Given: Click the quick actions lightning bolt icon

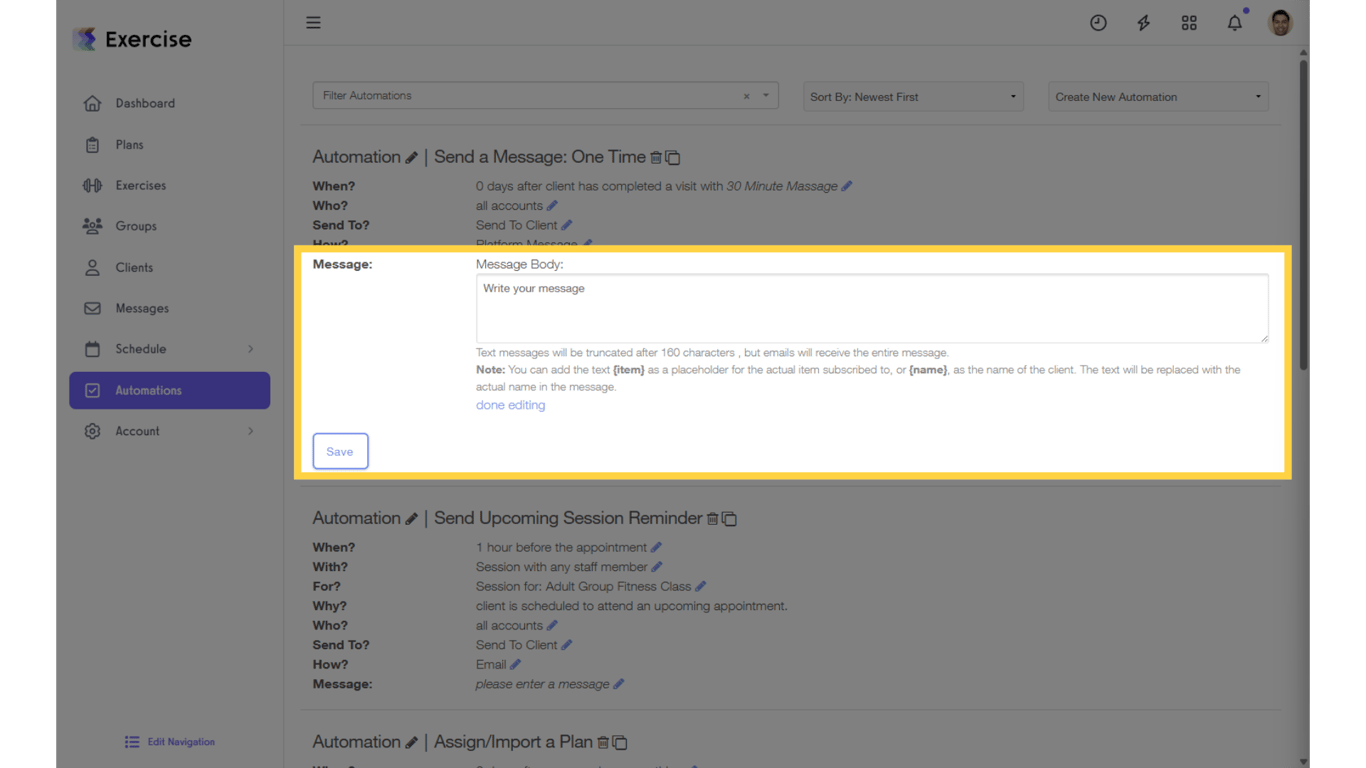Looking at the screenshot, I should 1143,22.
